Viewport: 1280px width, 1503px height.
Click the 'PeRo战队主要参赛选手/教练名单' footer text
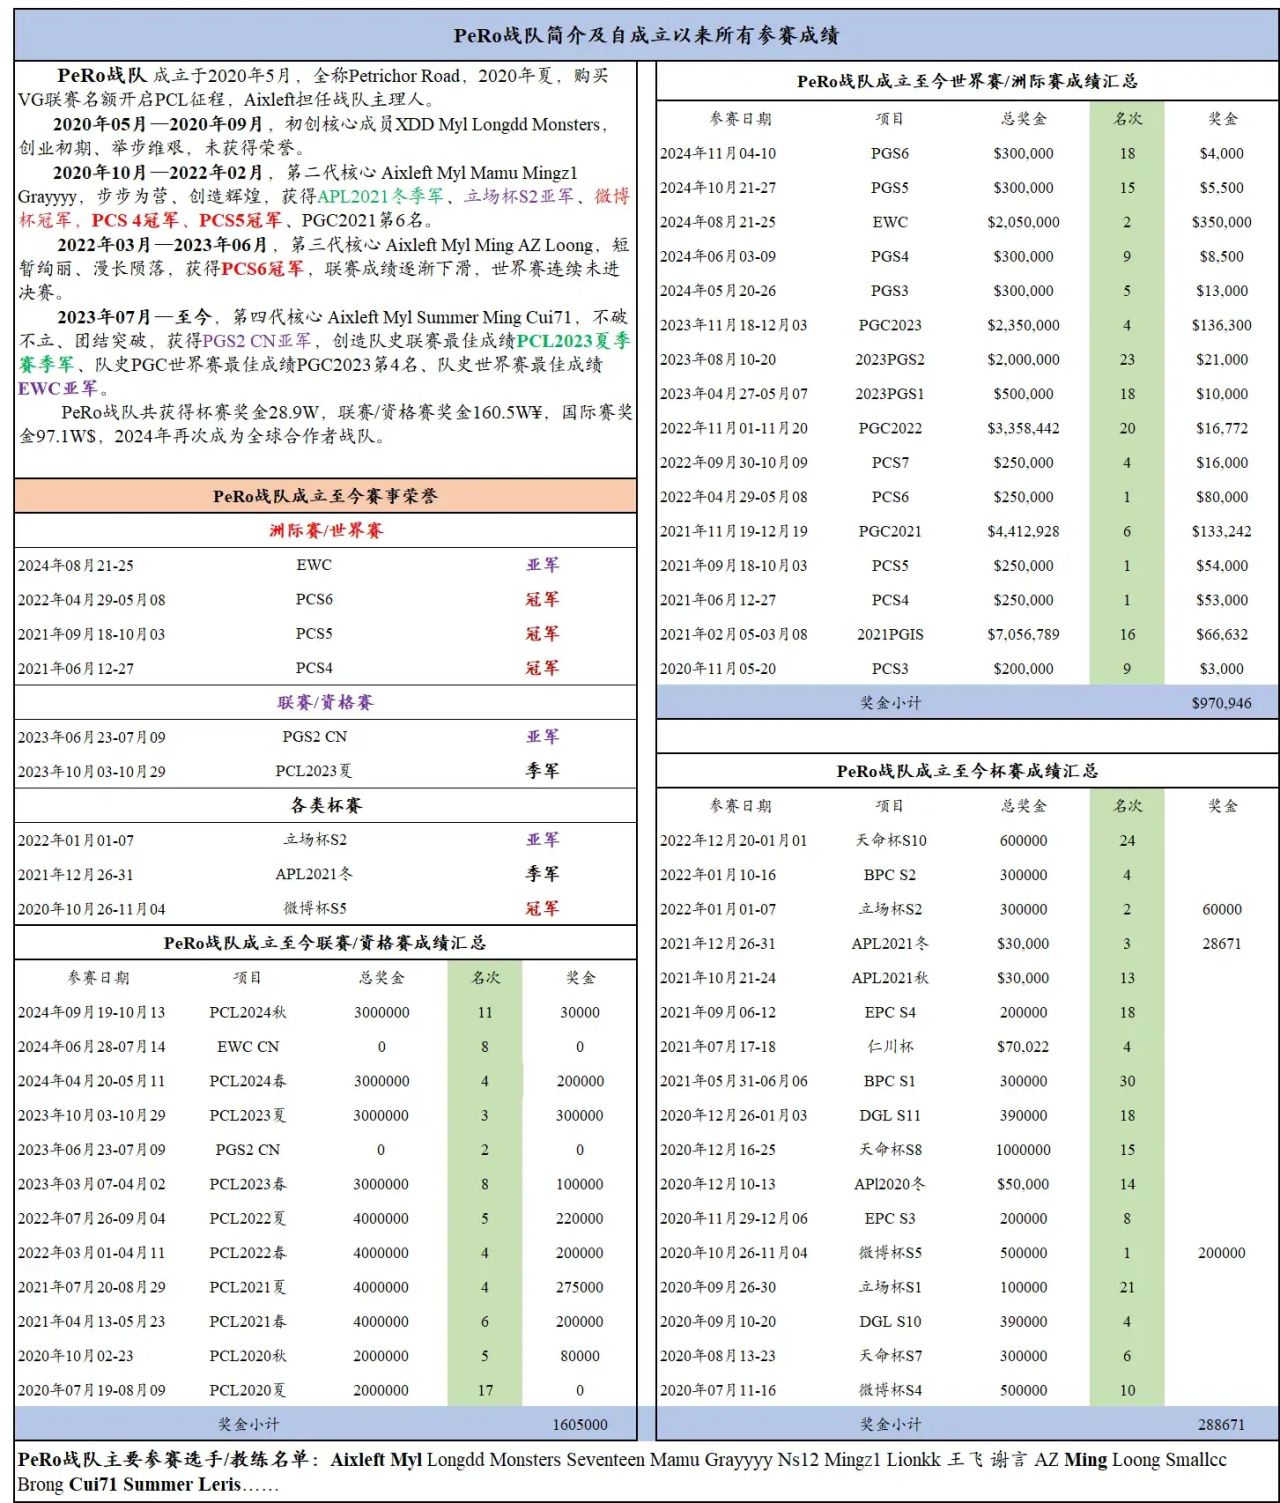click(x=168, y=1460)
